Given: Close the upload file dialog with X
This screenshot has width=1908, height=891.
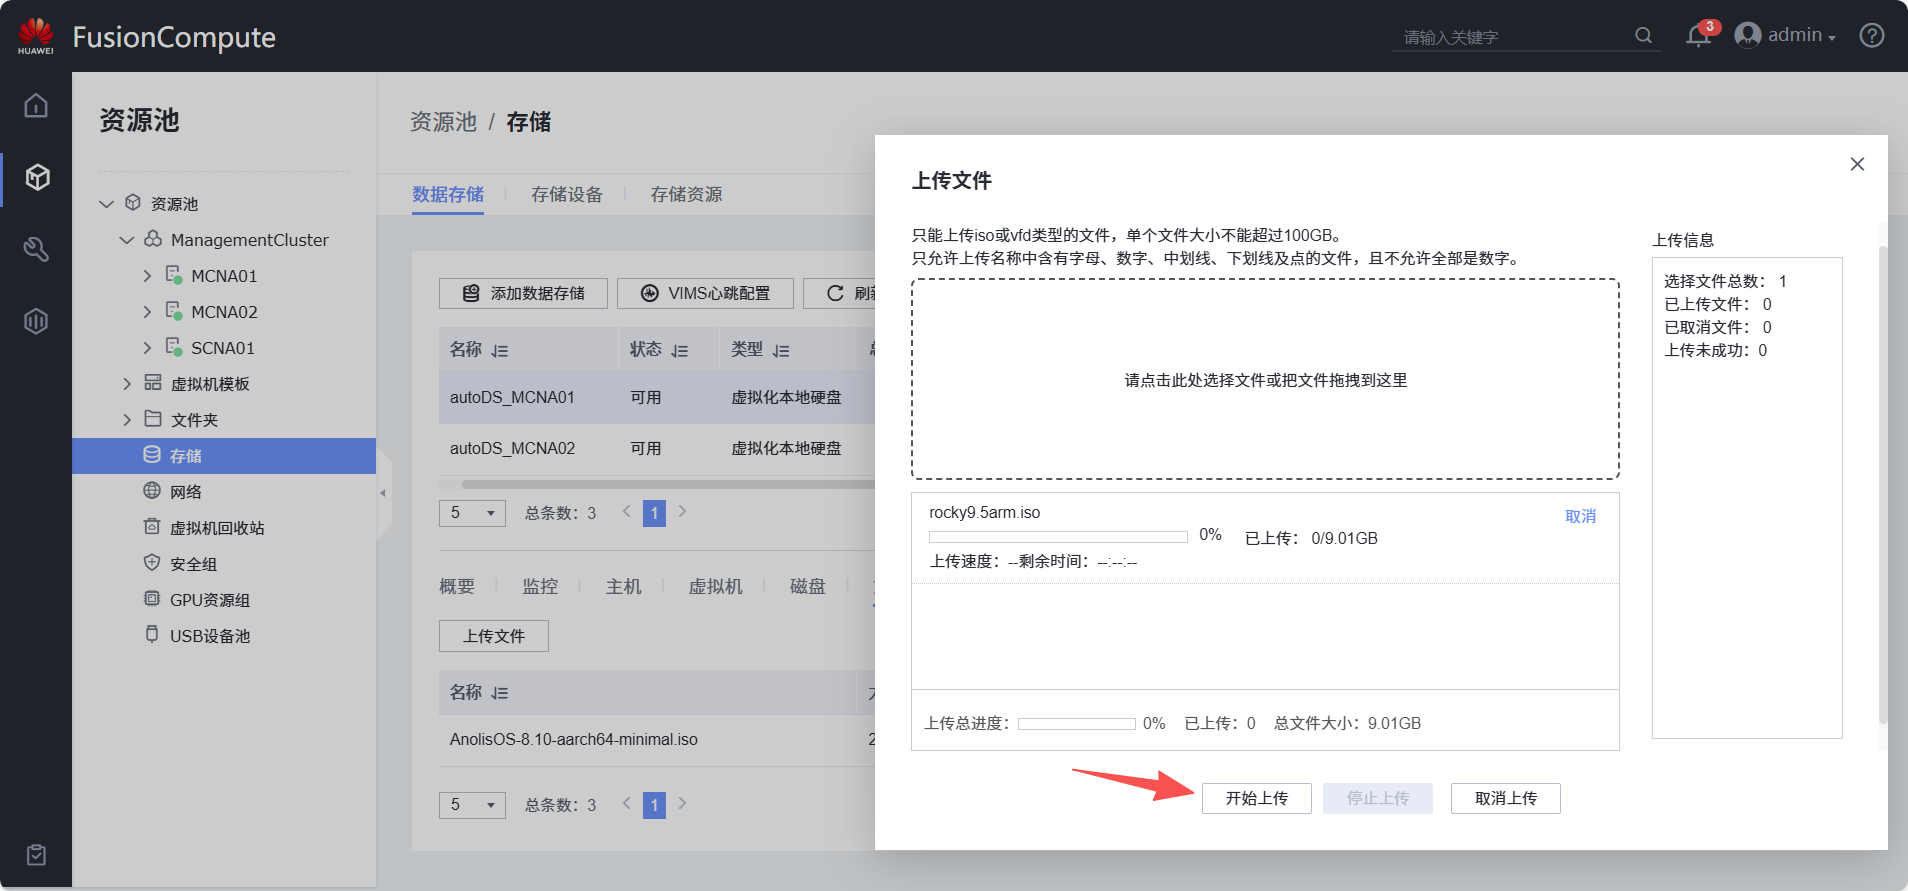Looking at the screenshot, I should 1857,164.
